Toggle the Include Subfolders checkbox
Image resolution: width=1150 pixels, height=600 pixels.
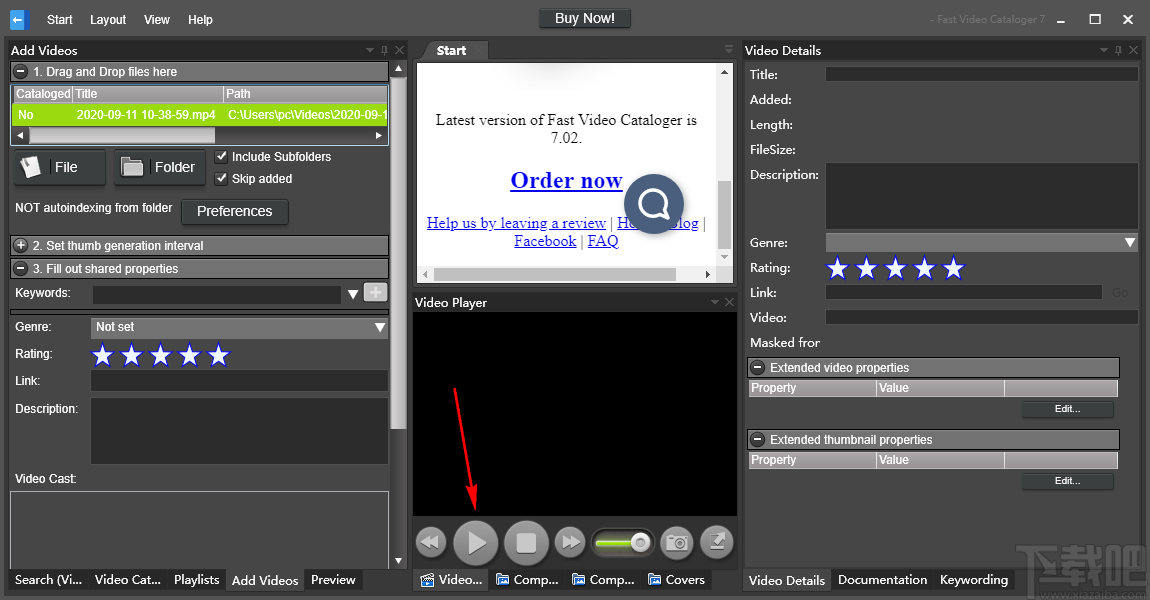click(221, 156)
